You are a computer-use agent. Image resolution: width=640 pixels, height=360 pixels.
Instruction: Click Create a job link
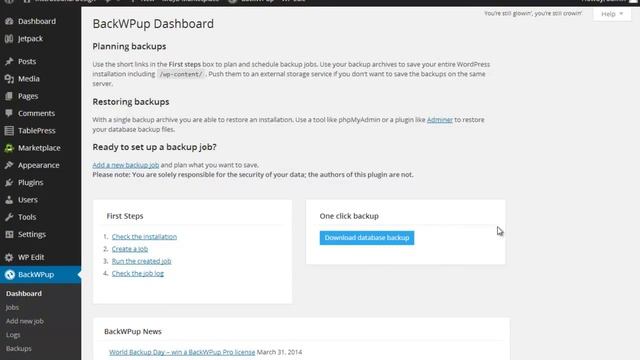[130, 249]
